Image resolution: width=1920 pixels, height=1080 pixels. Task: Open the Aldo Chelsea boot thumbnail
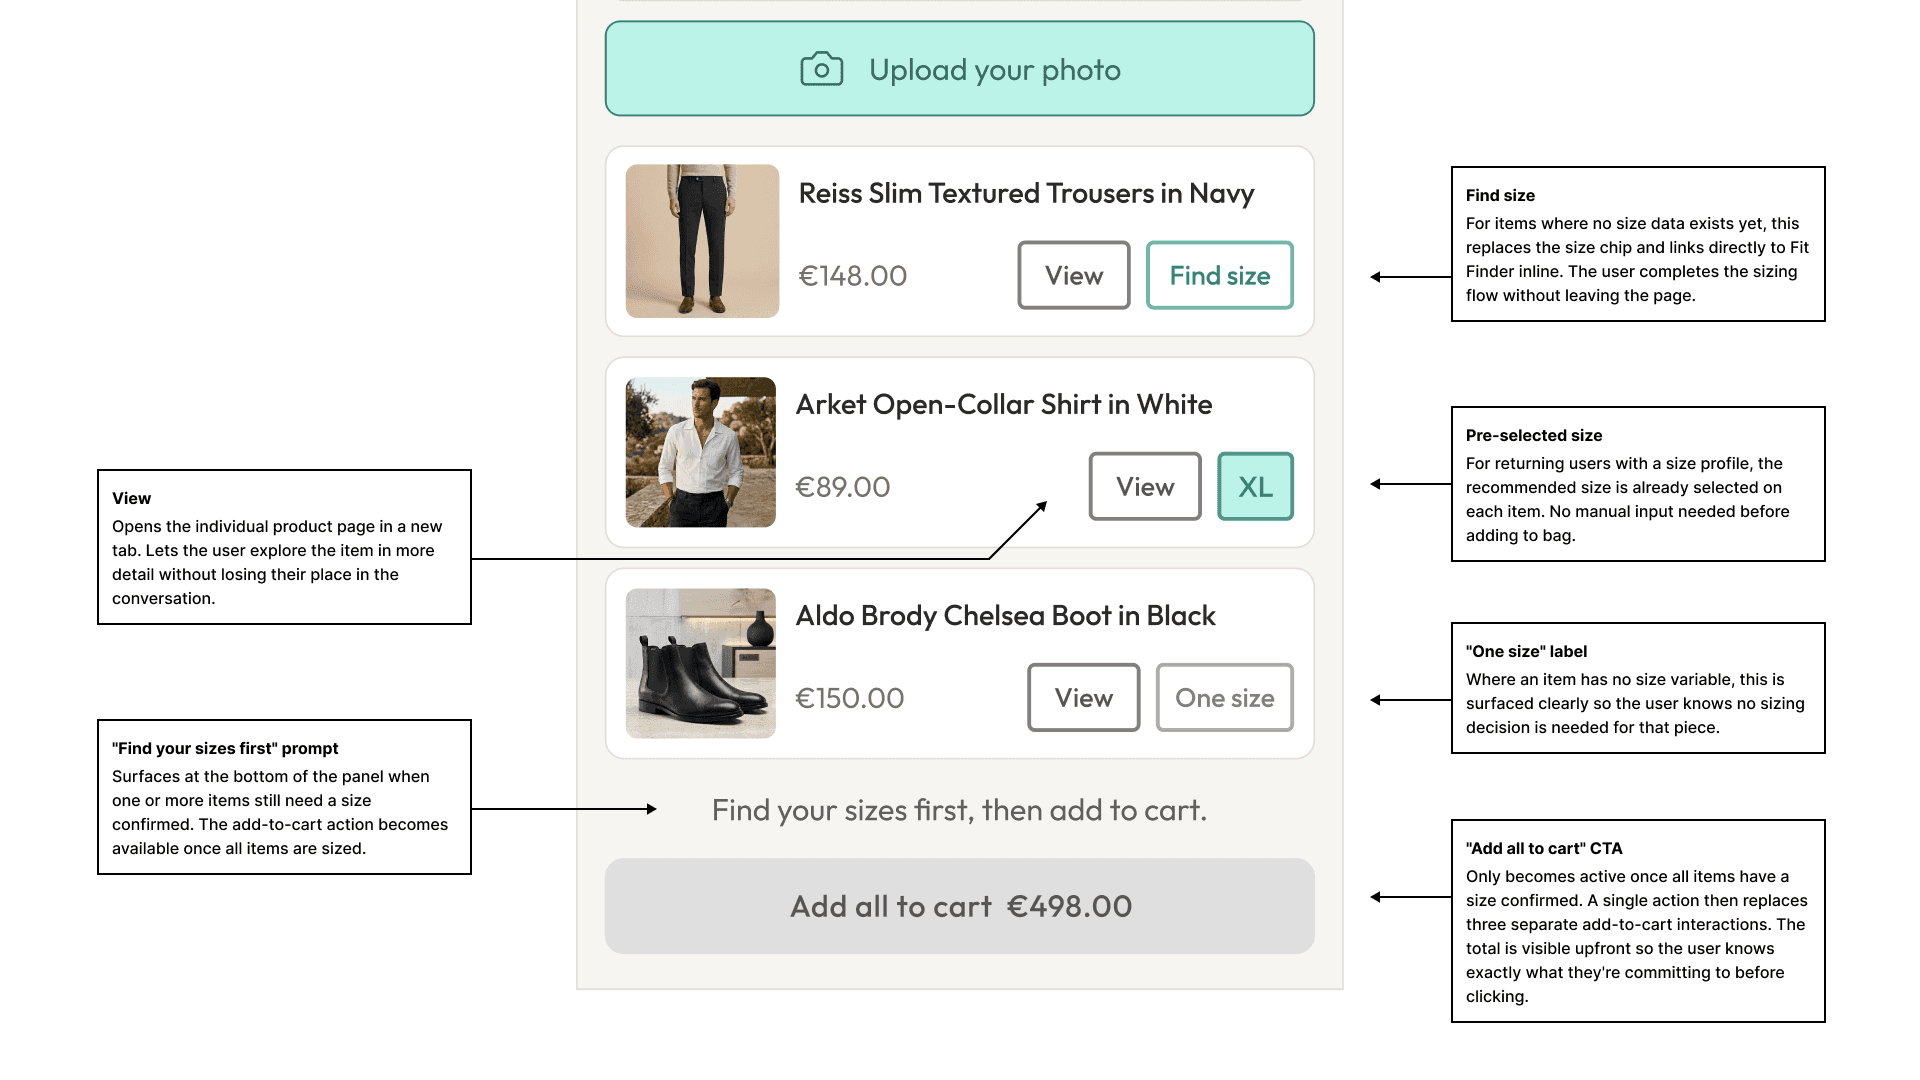click(700, 663)
